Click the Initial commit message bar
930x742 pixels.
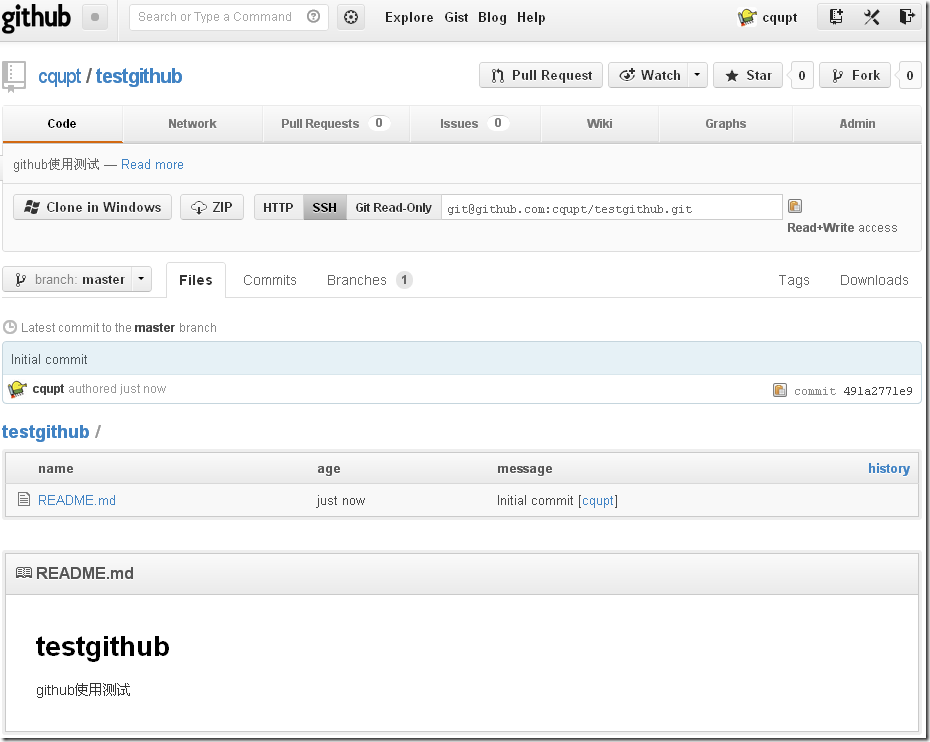(x=461, y=358)
